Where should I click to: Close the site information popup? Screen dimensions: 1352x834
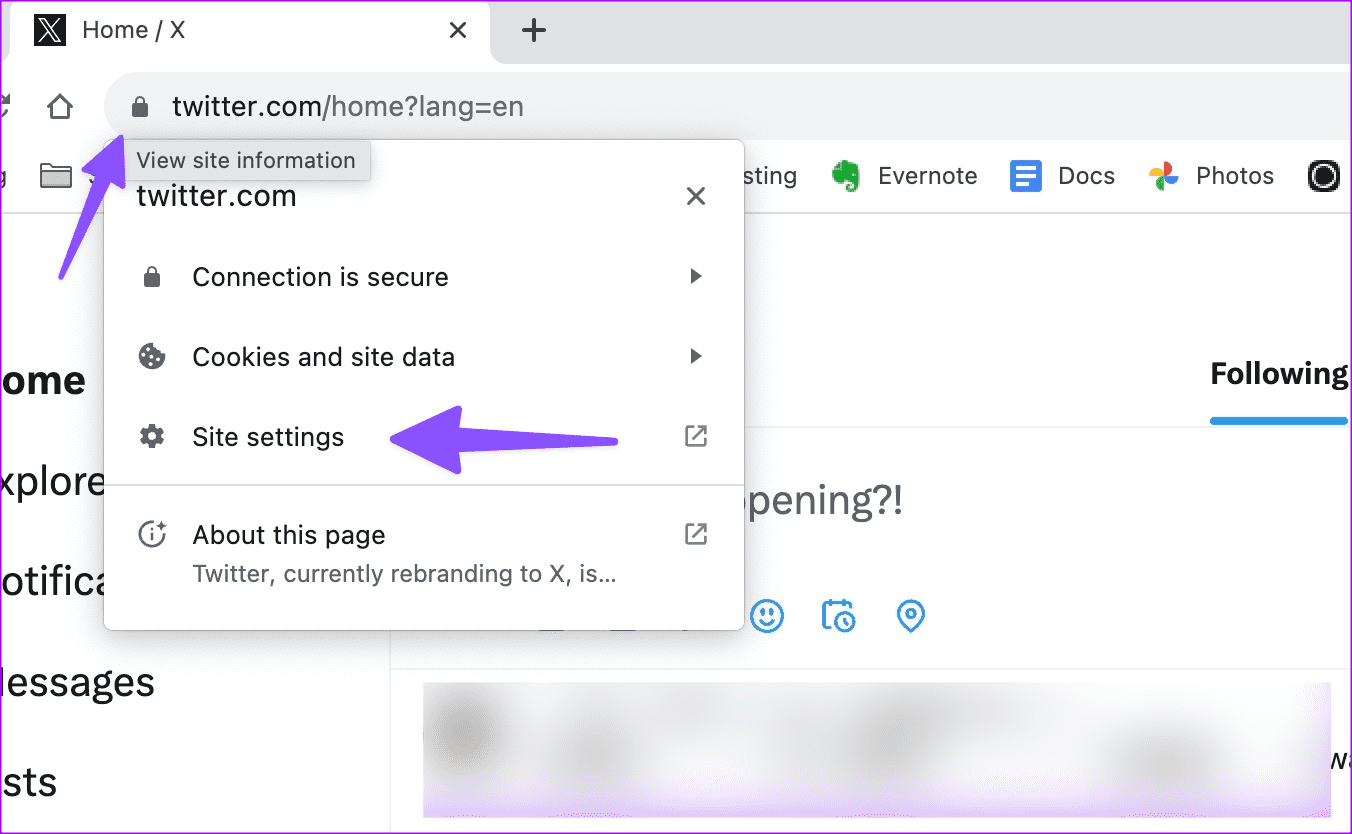(x=696, y=196)
